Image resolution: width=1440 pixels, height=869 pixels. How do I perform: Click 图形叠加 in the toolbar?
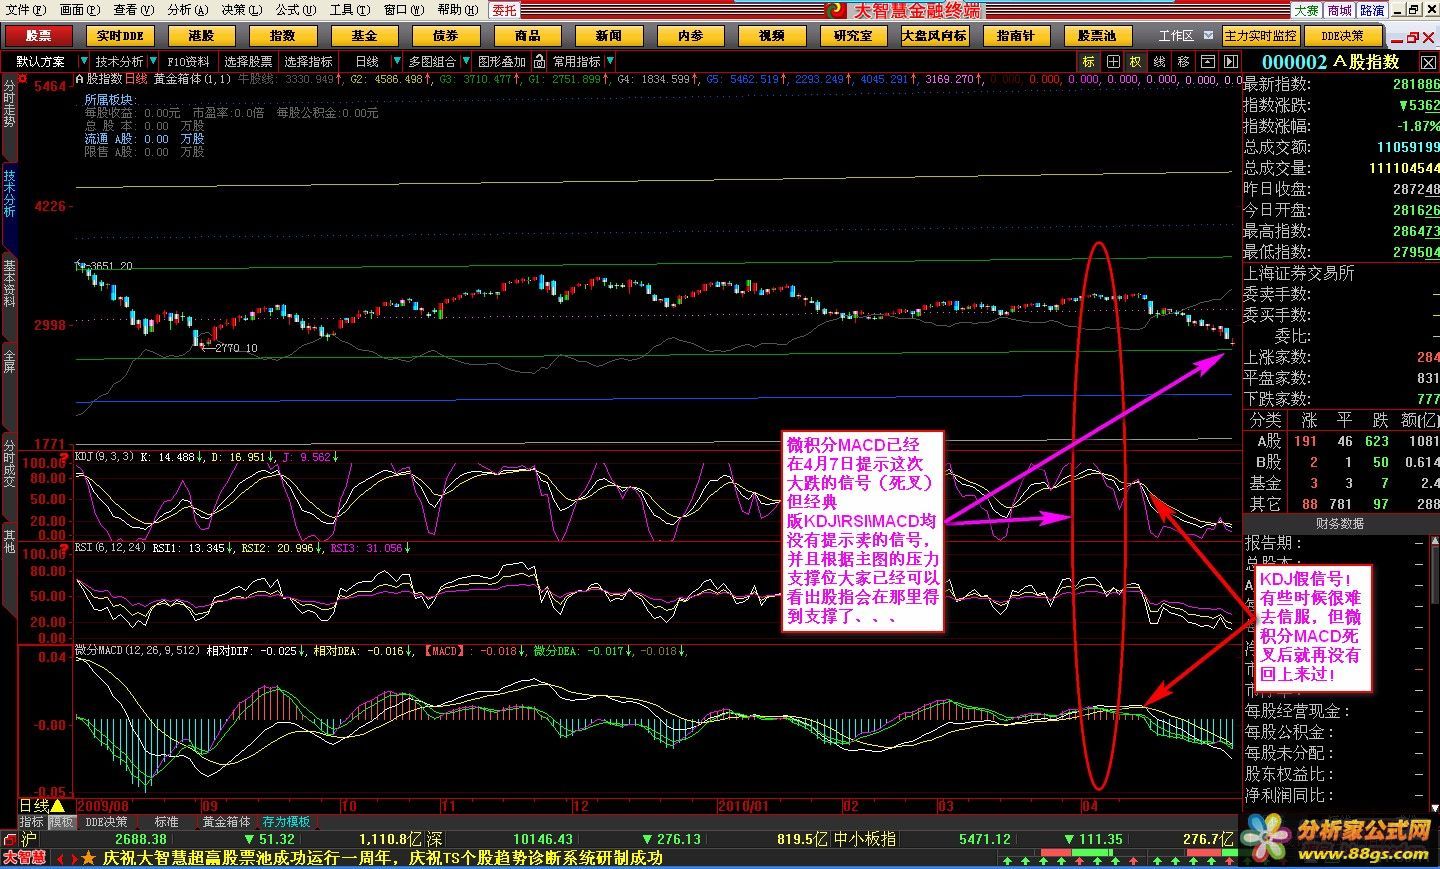502,61
